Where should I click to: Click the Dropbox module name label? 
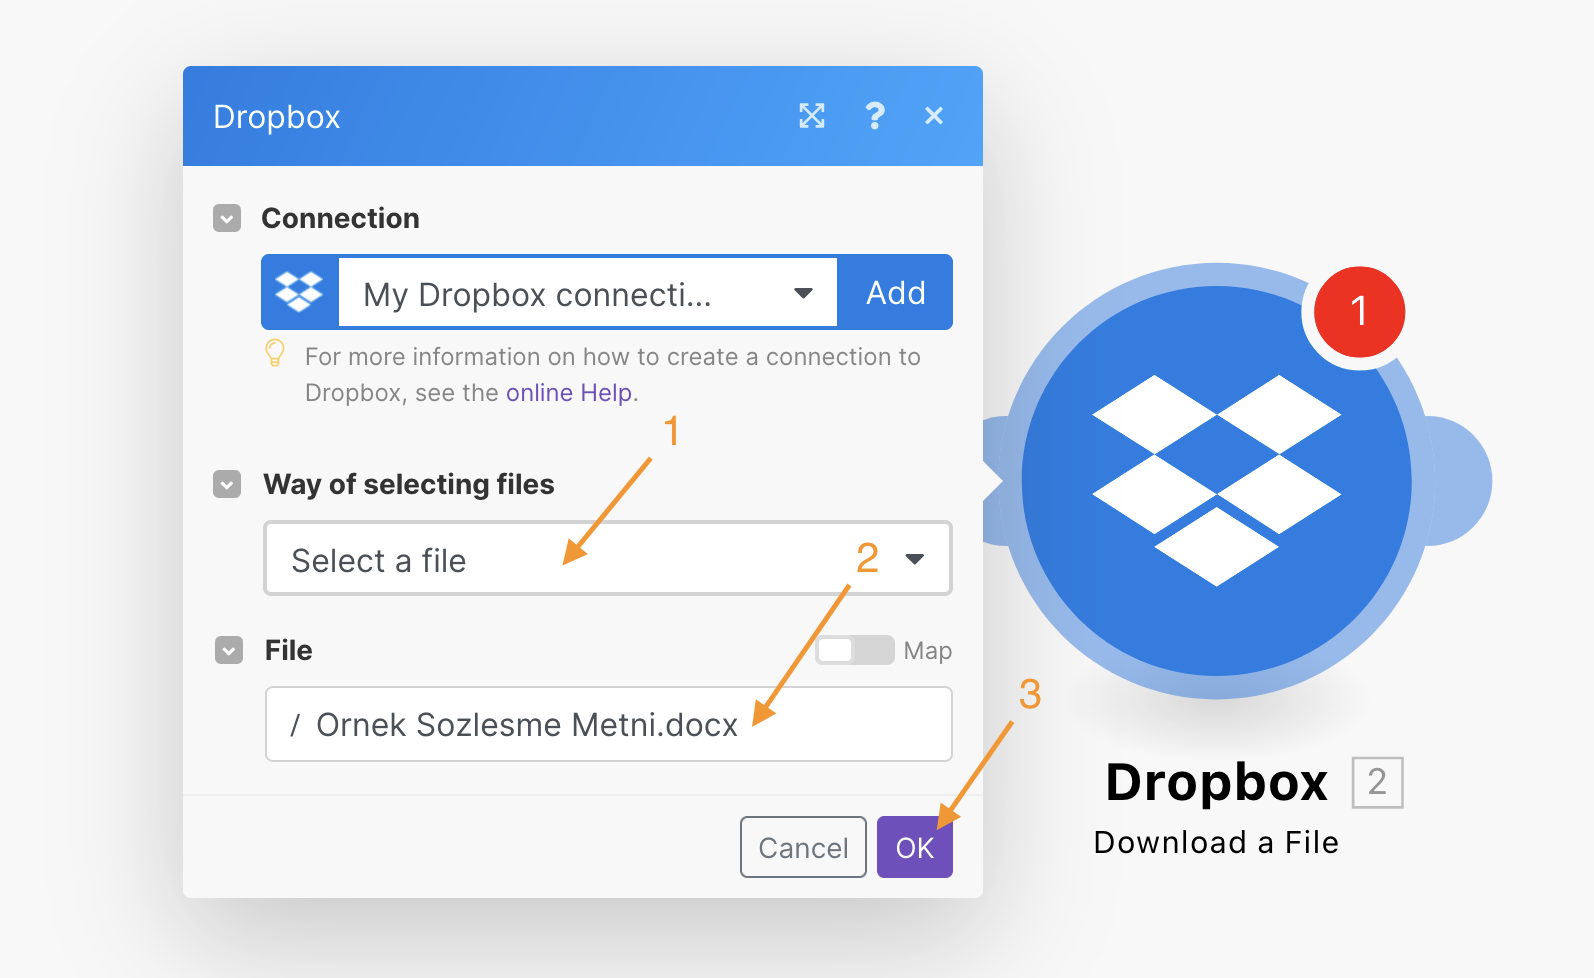tap(1216, 782)
